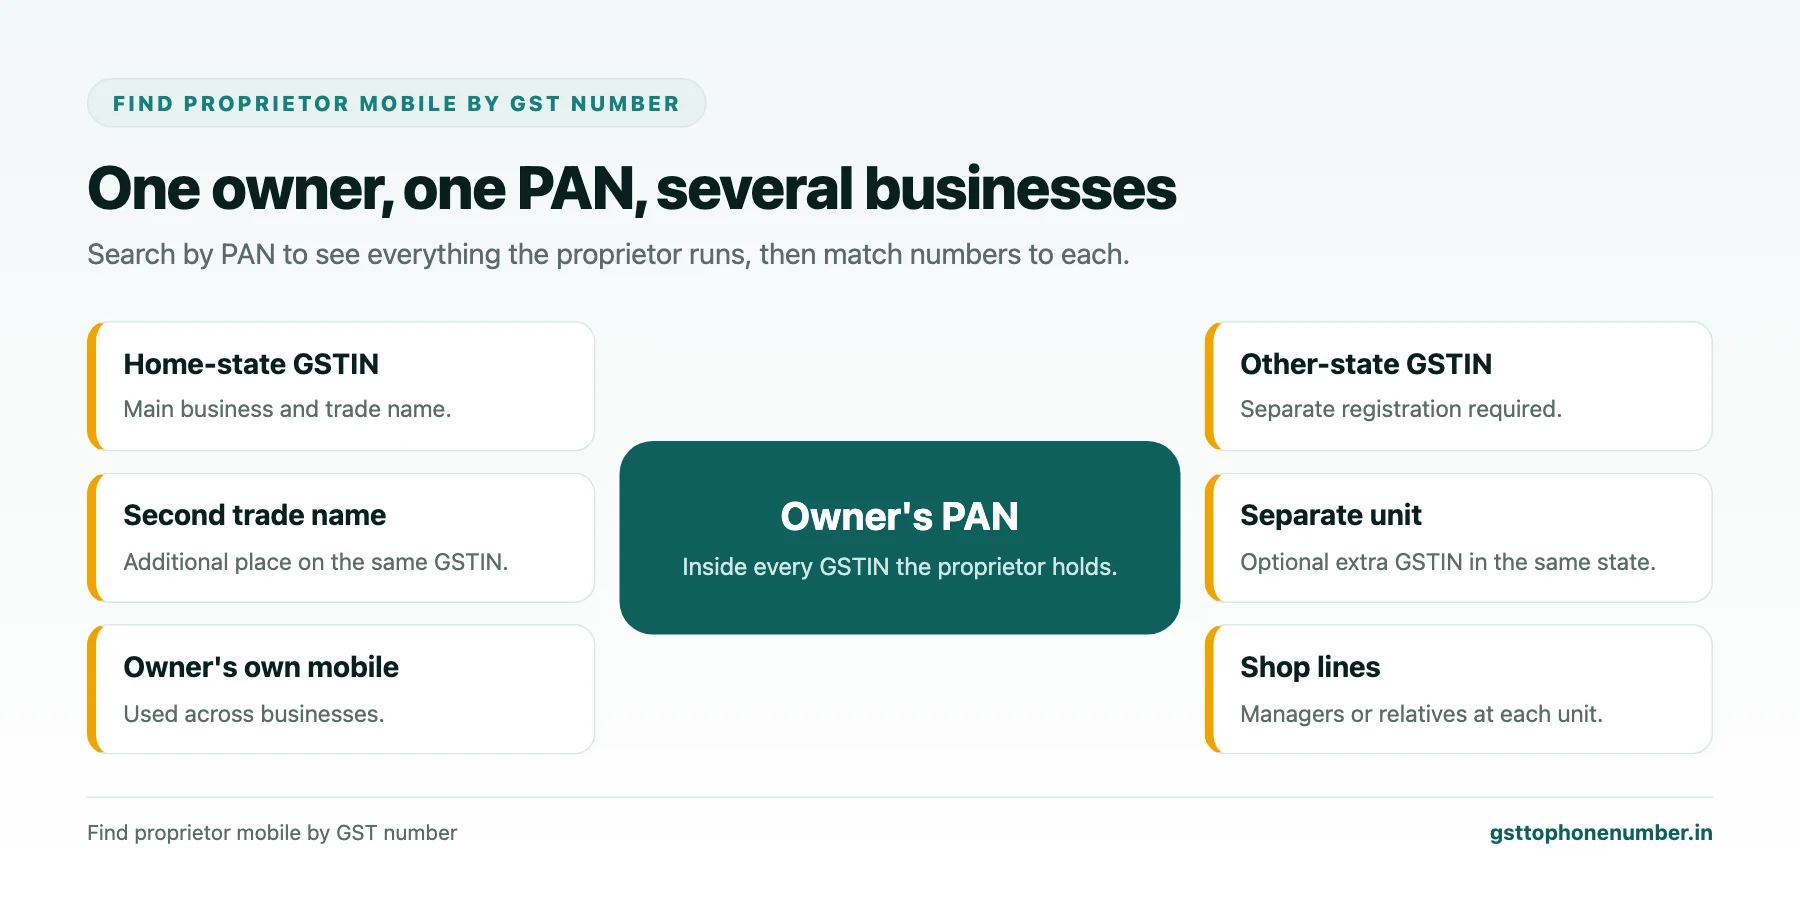Click 'Inside every GSTIN the proprietor holds' text

pos(900,567)
